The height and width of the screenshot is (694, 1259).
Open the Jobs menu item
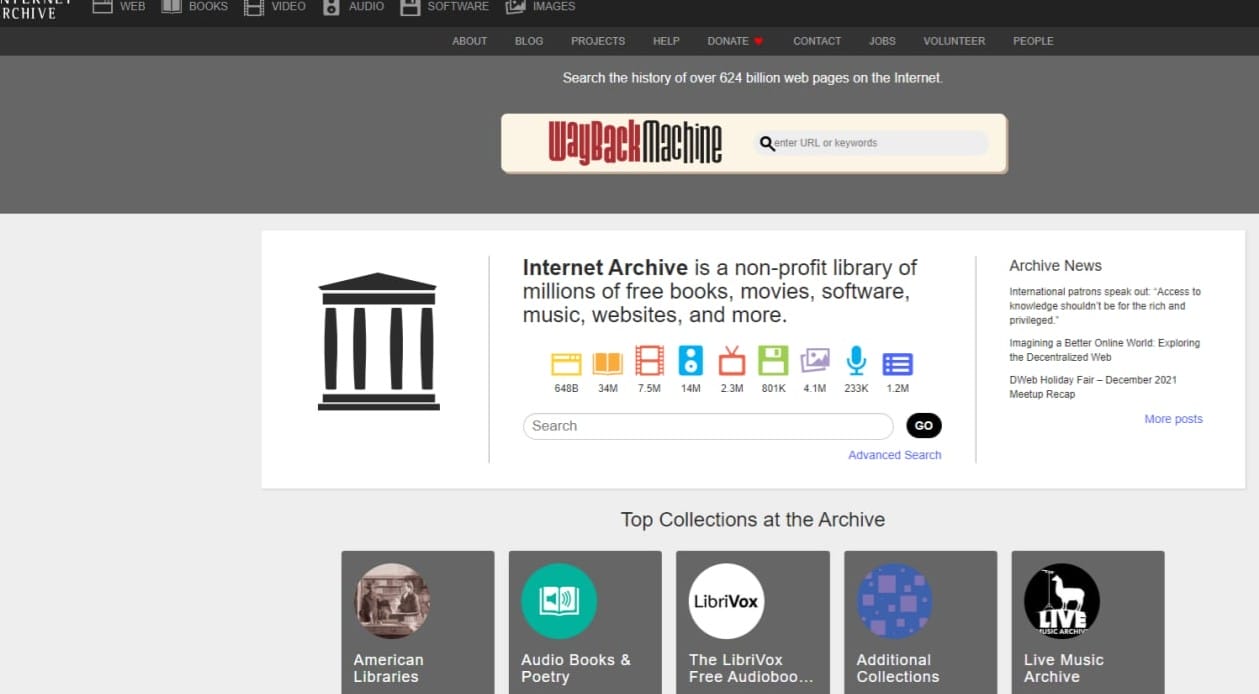click(x=882, y=41)
